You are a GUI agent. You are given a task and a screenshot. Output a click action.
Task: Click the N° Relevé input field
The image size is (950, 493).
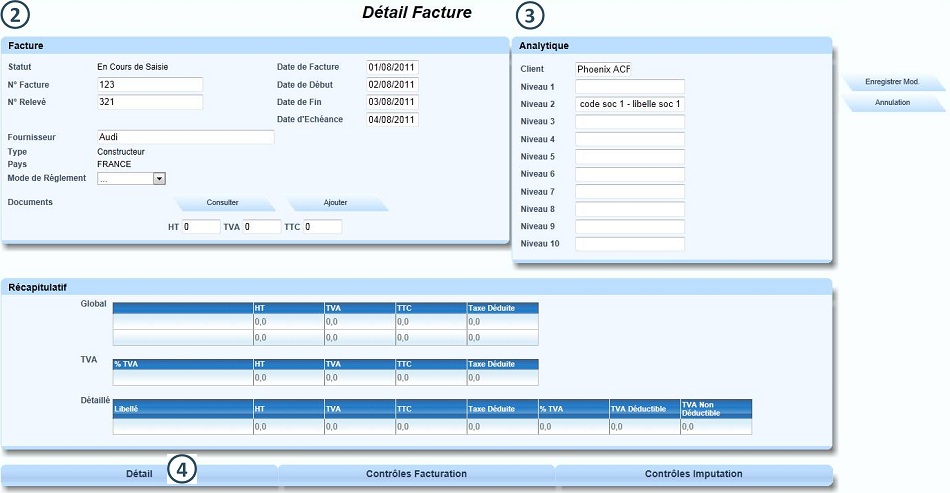[150, 102]
